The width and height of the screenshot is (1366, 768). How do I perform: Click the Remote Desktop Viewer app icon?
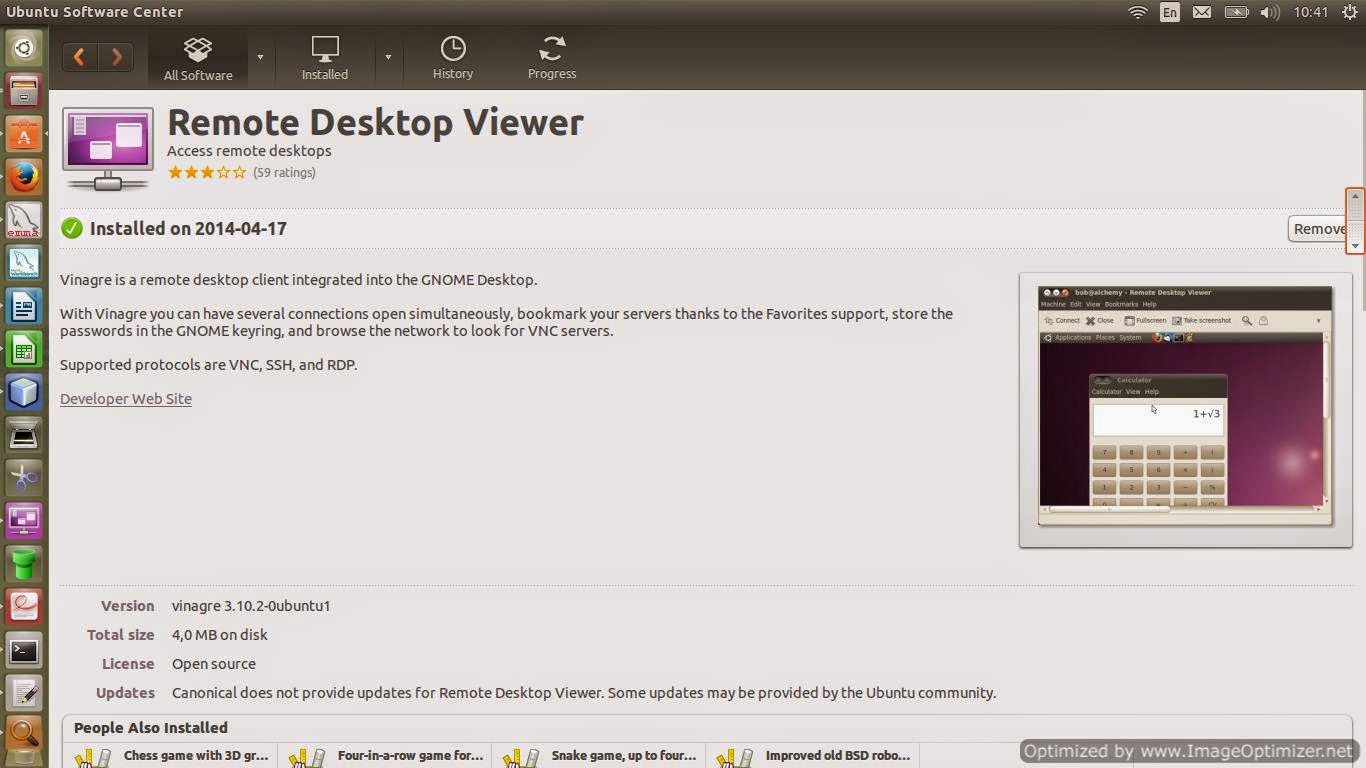[108, 149]
